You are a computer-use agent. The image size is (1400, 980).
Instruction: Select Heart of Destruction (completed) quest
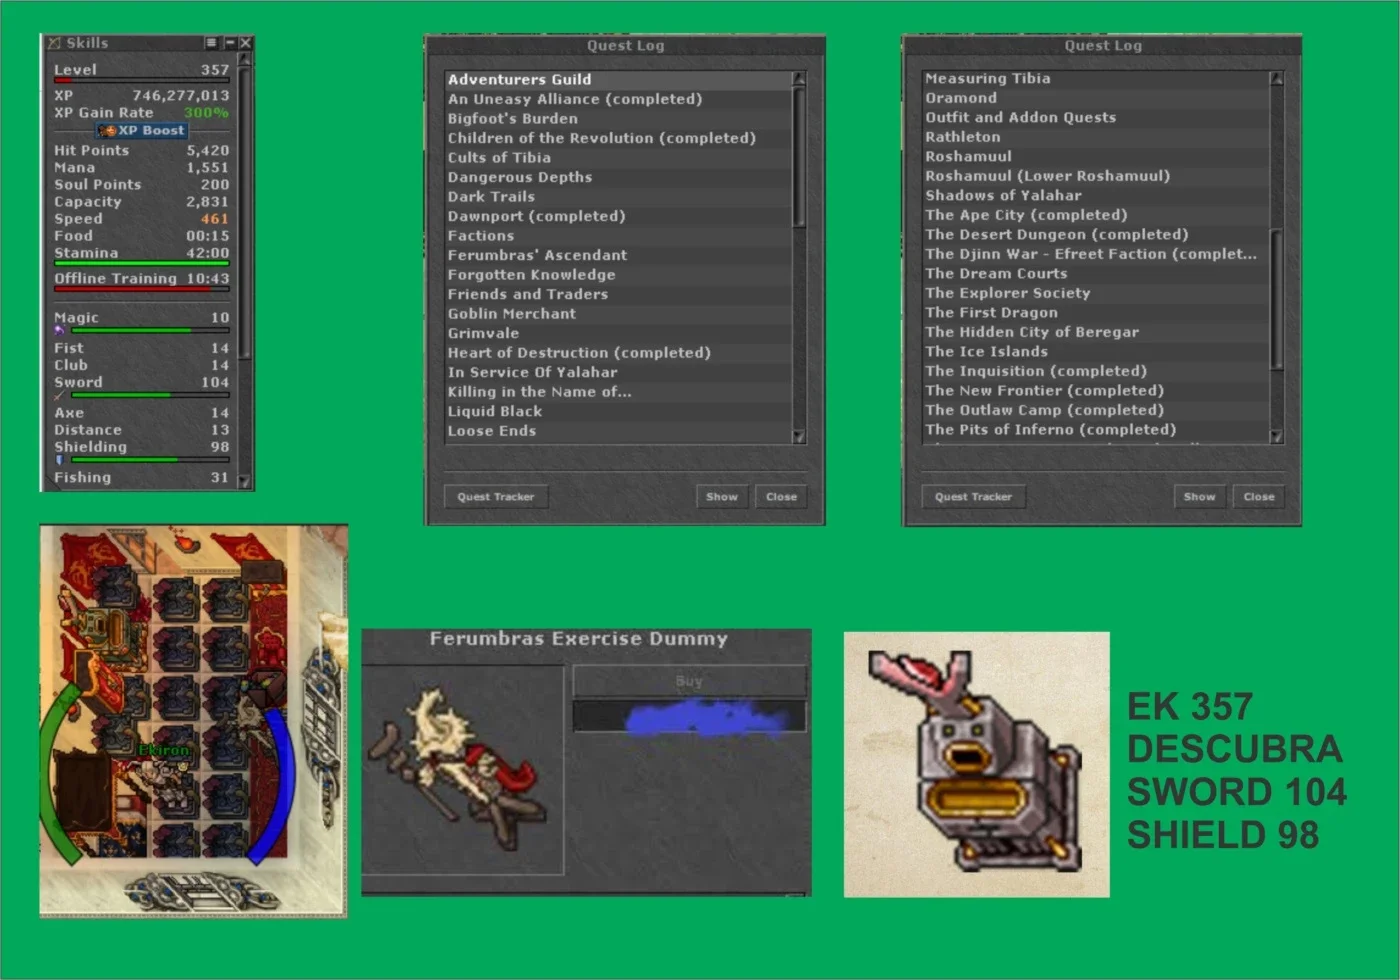[x=618, y=352]
